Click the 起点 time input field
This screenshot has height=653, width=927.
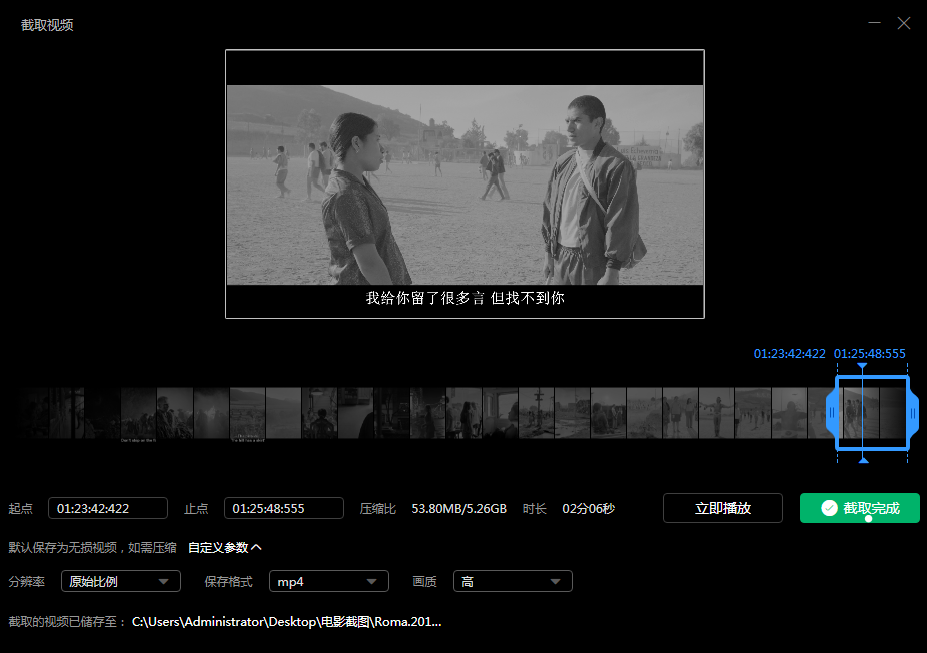coord(107,508)
